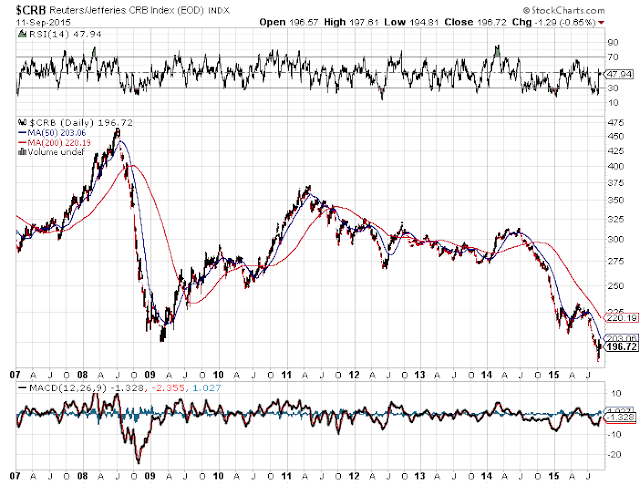The image size is (640, 485).
Task: Click the blue line swatch for MA(50)
Action: [22, 133]
